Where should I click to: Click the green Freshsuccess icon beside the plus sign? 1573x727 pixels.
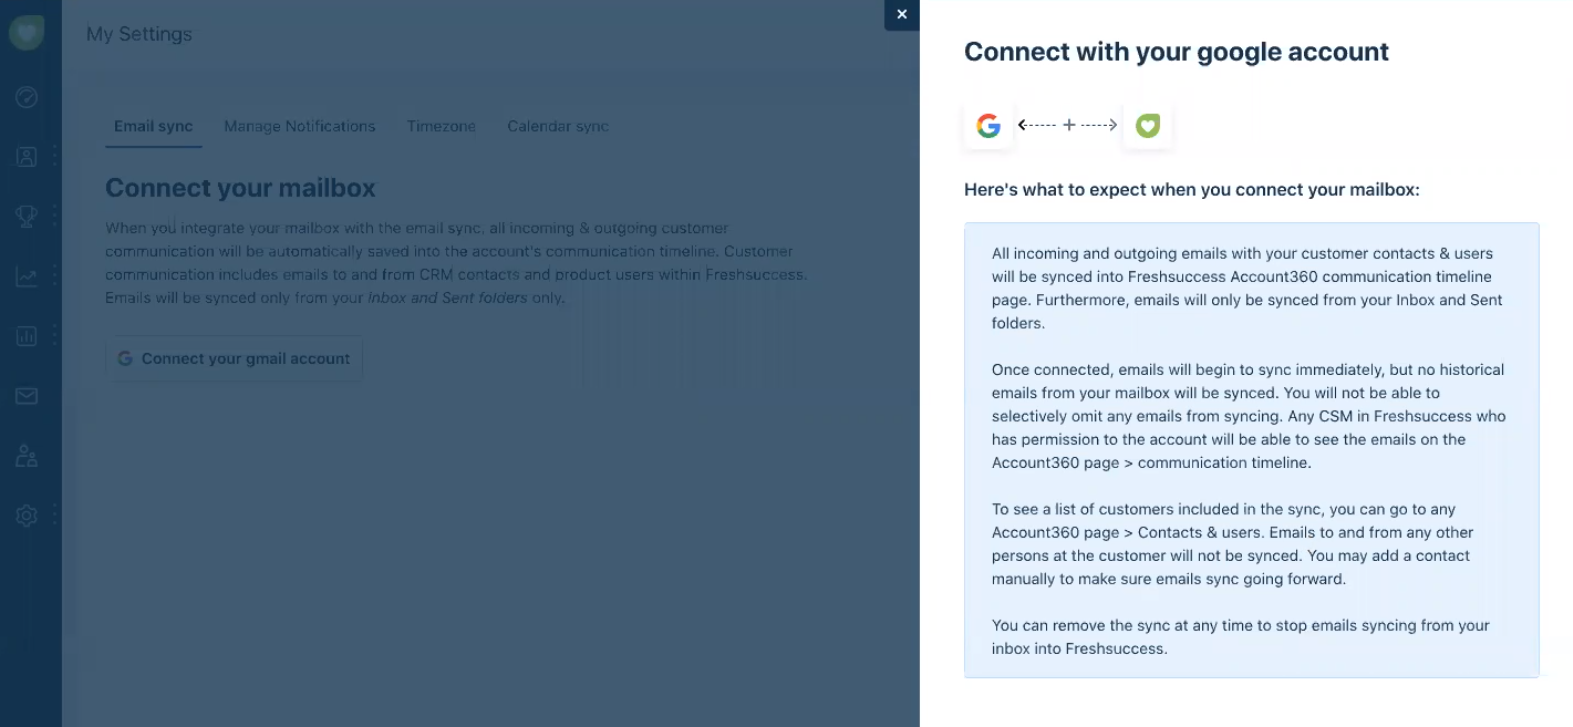[x=1147, y=125]
